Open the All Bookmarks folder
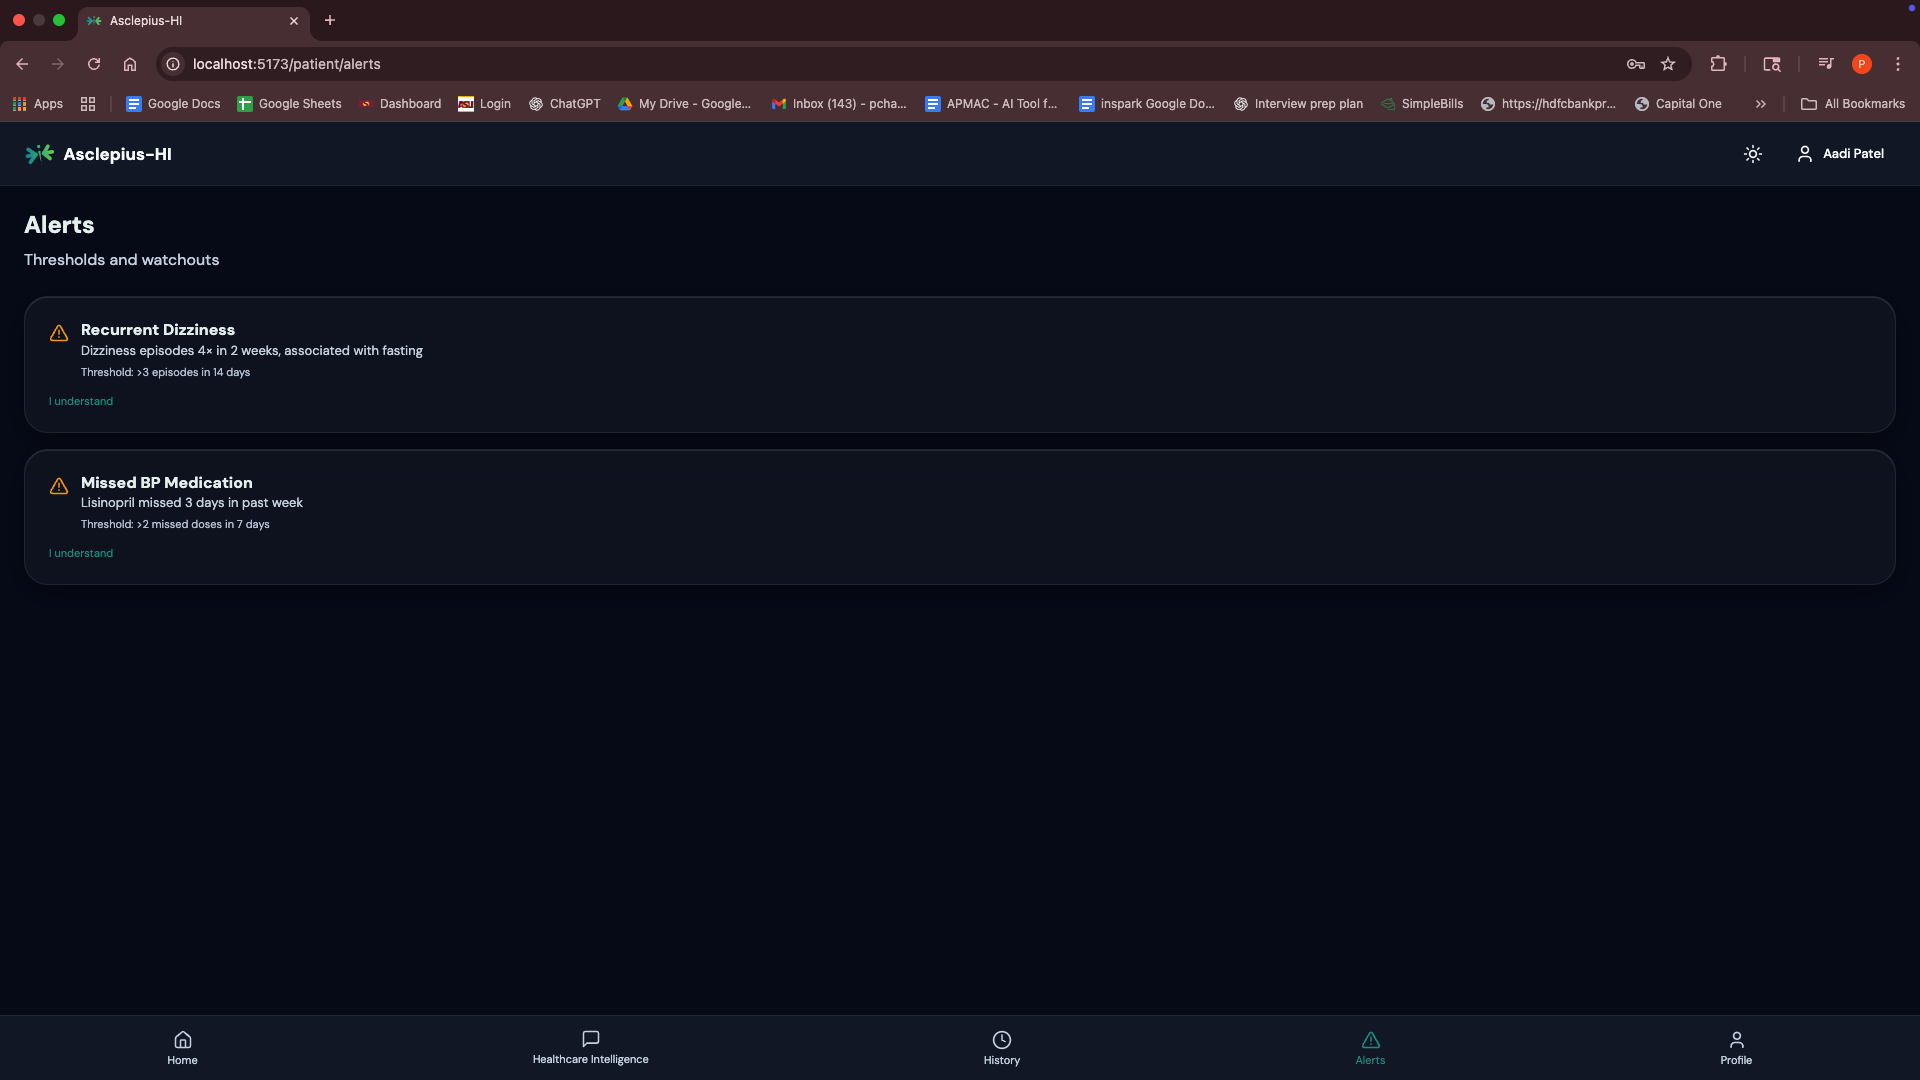The image size is (1920, 1080). pyautogui.click(x=1853, y=104)
